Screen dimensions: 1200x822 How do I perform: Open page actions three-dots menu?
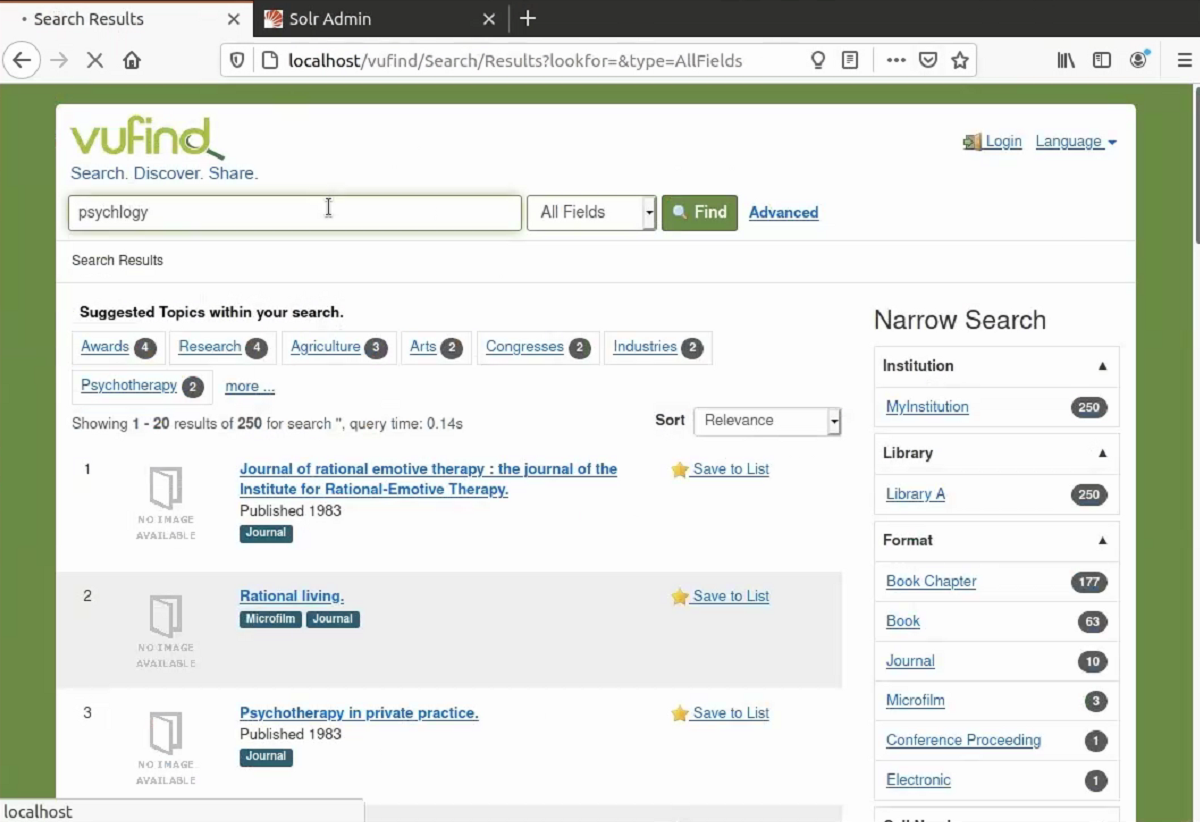pos(896,61)
